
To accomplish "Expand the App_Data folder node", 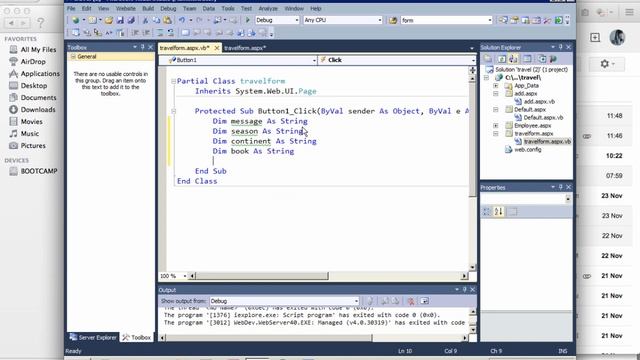I will [x=496, y=86].
